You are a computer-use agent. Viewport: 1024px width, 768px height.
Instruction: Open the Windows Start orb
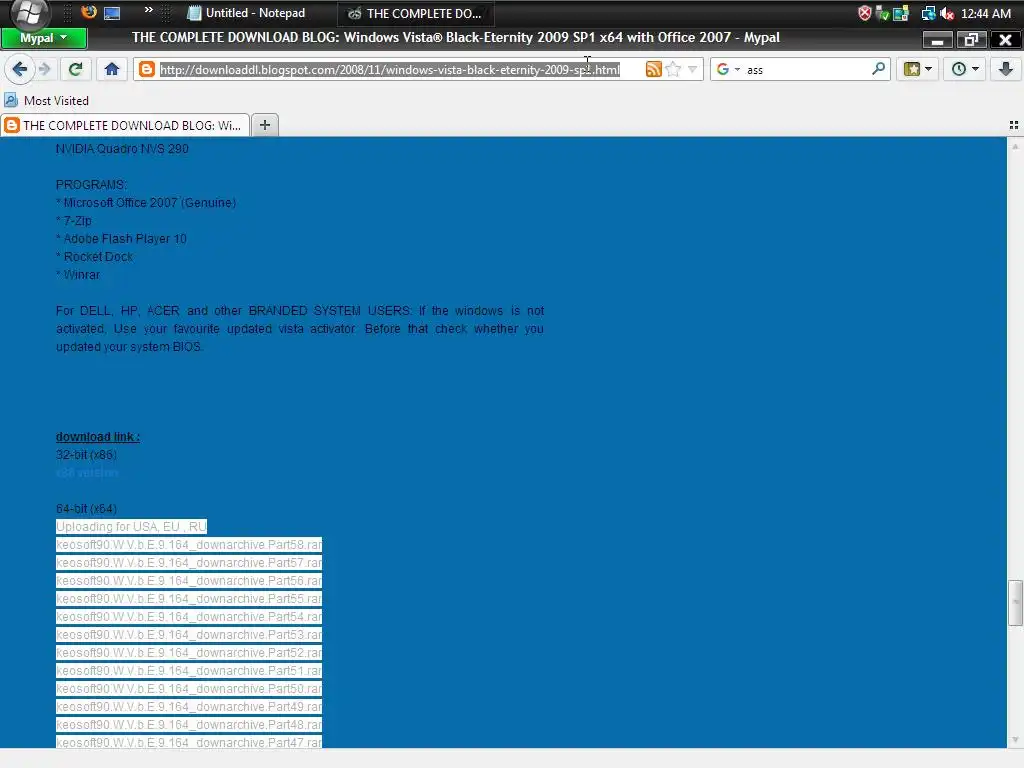[29, 13]
